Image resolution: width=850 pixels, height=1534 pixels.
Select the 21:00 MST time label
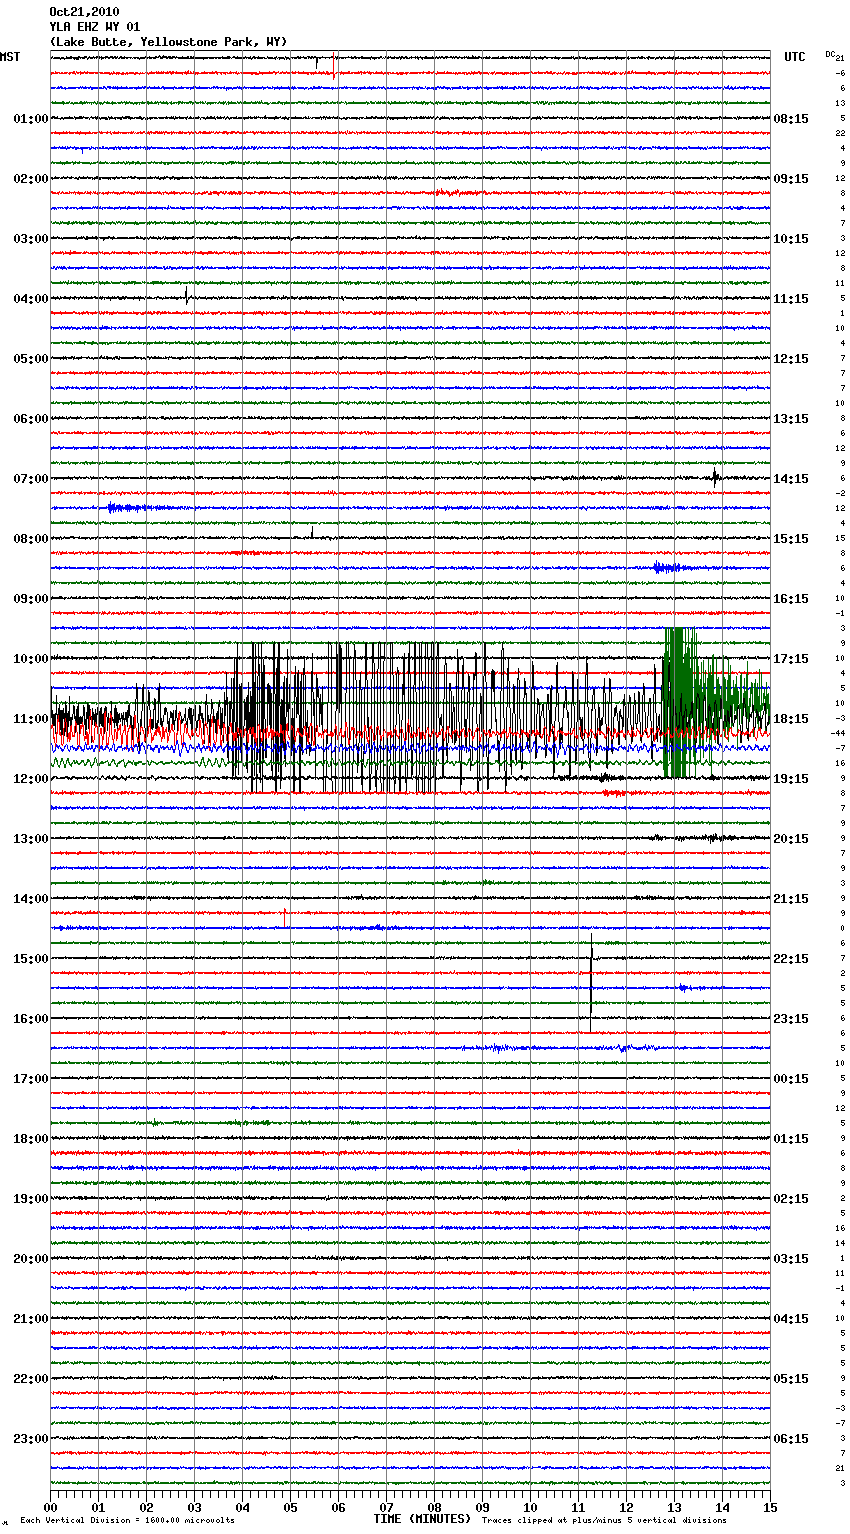[31, 1319]
